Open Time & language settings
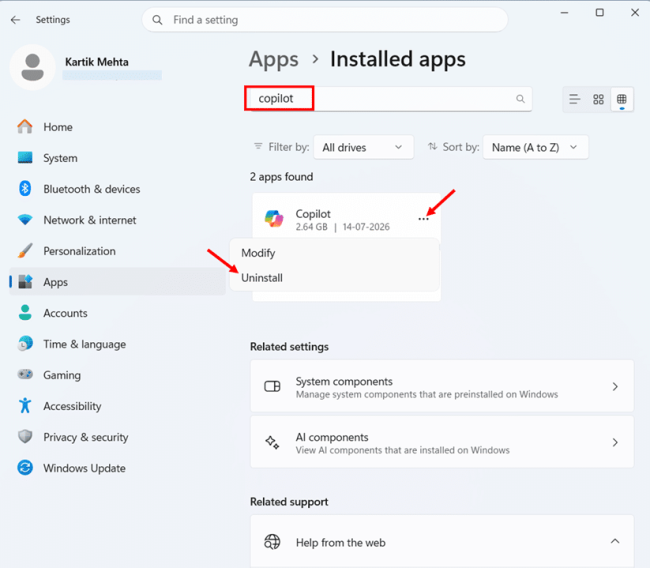Screen dimensions: 650x568 118,344
